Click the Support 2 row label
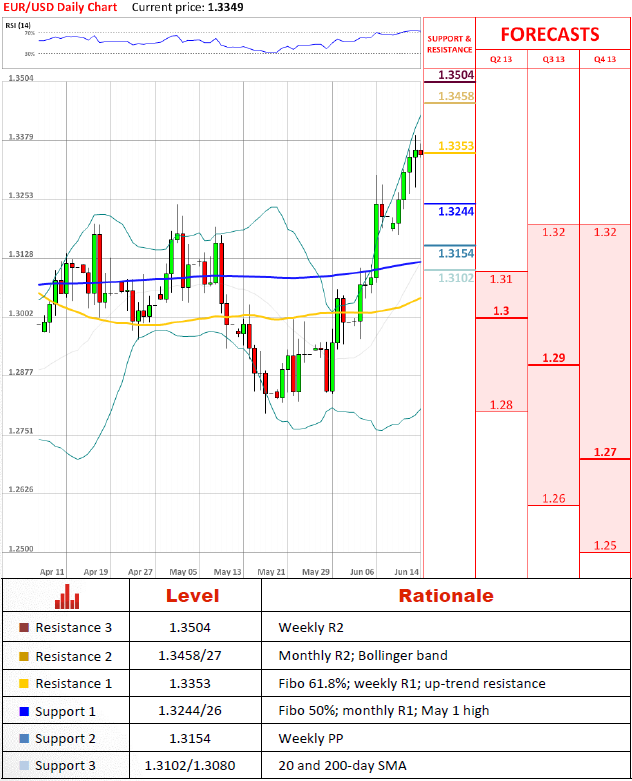The height and width of the screenshot is (781, 632). coord(65,739)
